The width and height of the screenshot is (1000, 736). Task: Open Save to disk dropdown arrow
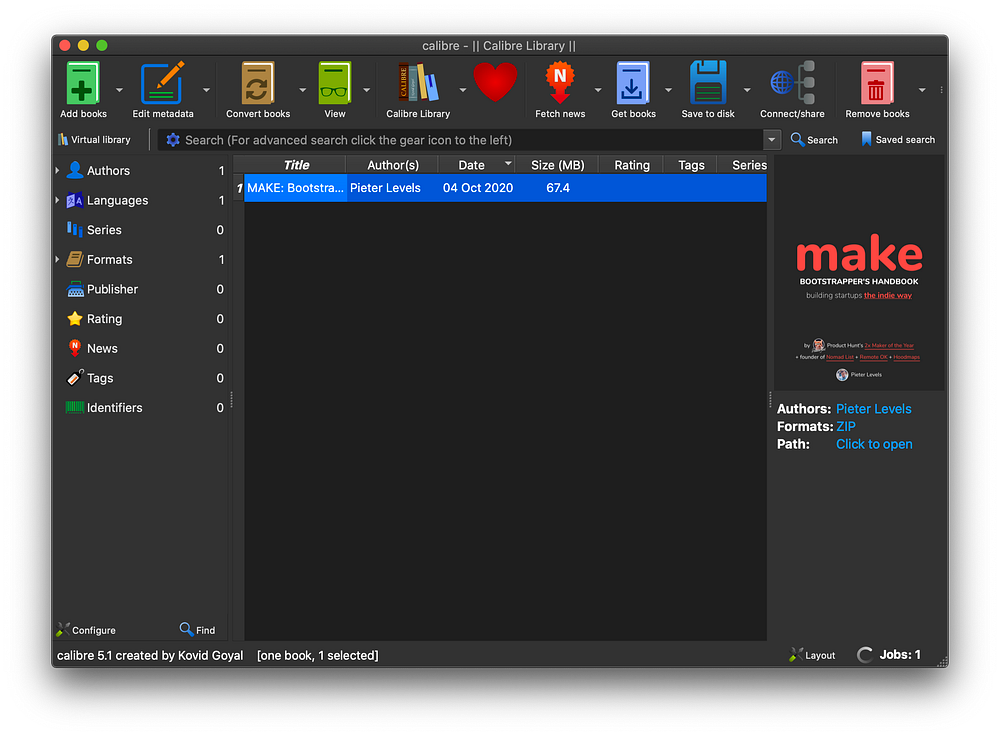coord(747,91)
